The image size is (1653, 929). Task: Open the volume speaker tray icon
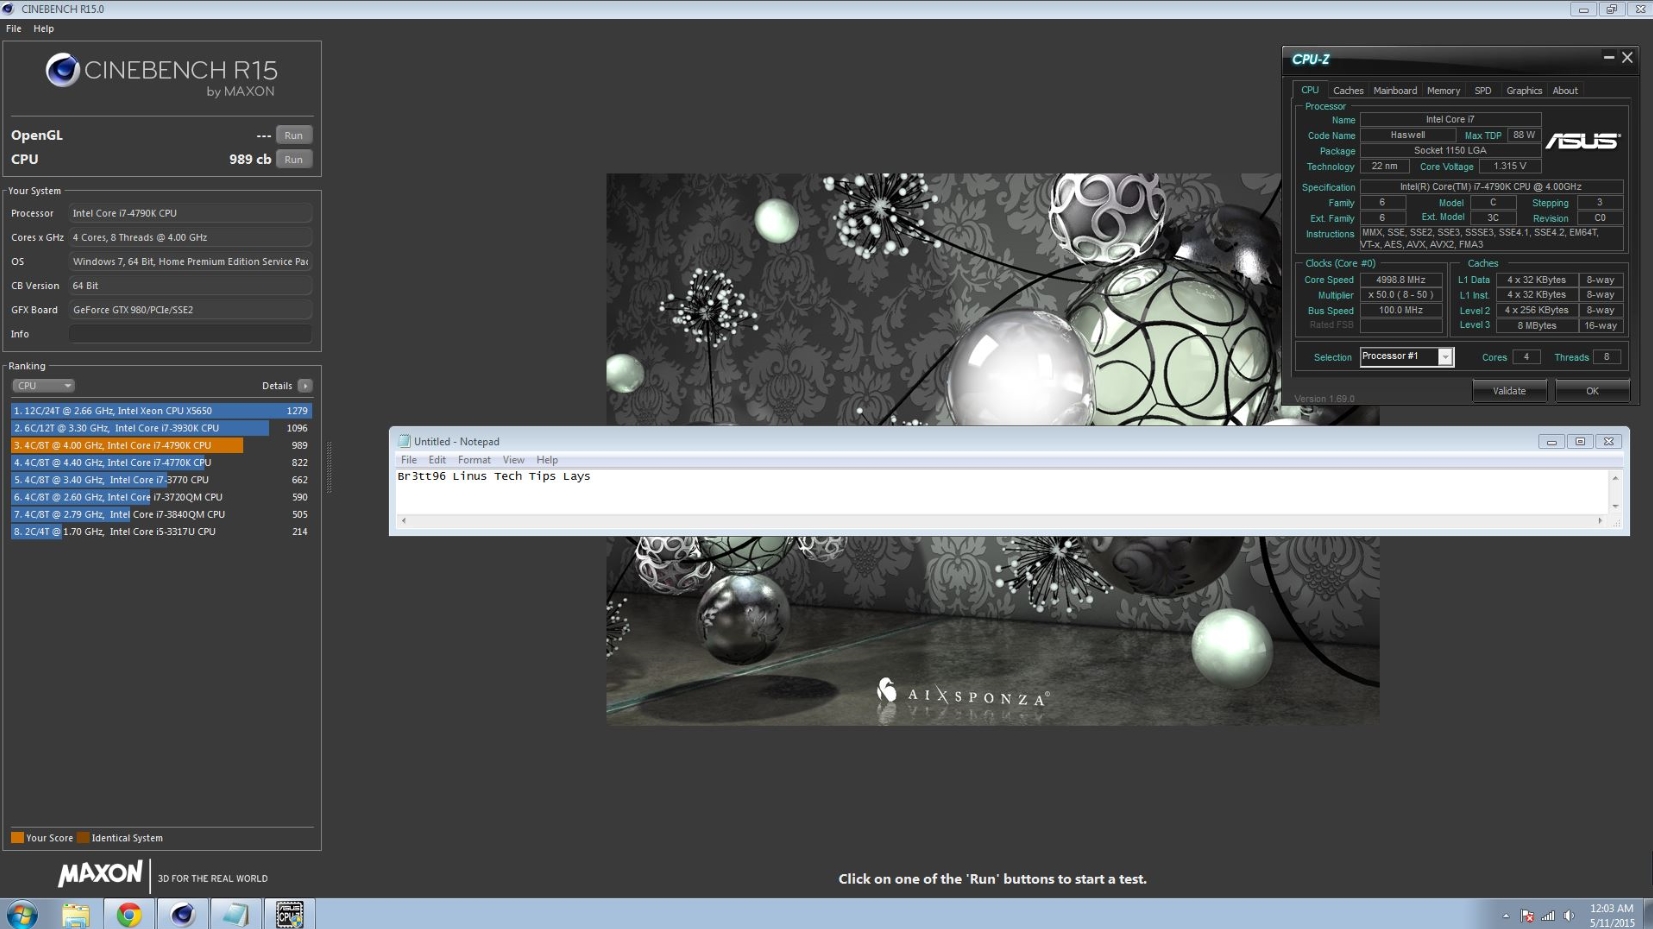click(1569, 915)
